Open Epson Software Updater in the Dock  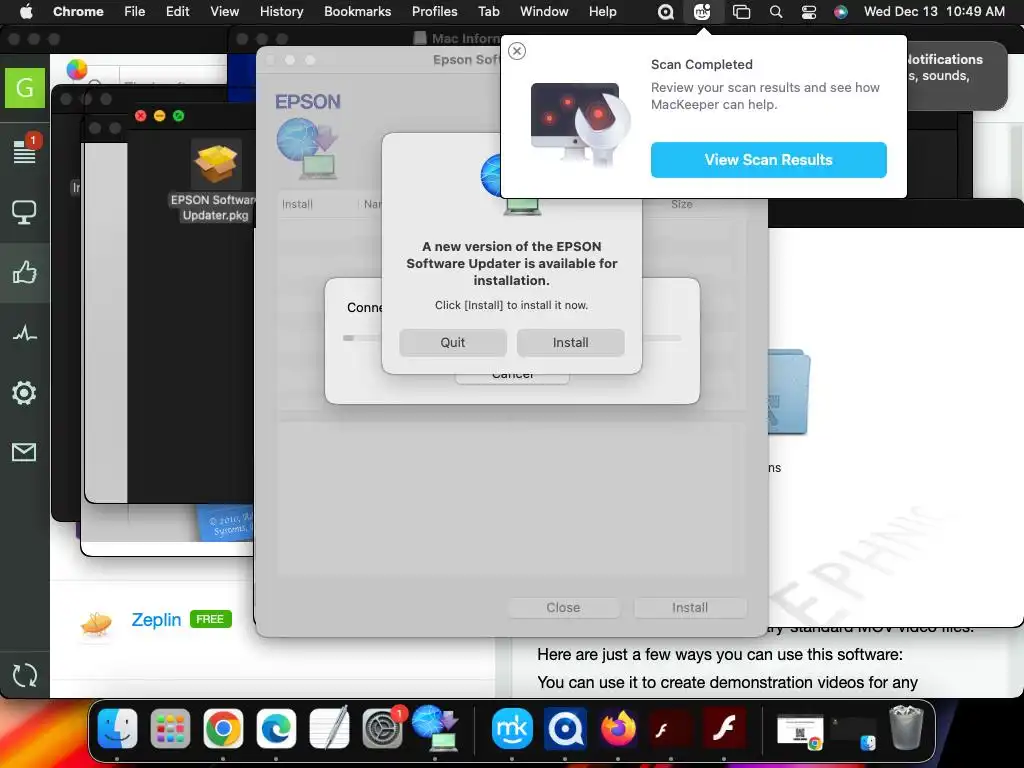tap(436, 728)
